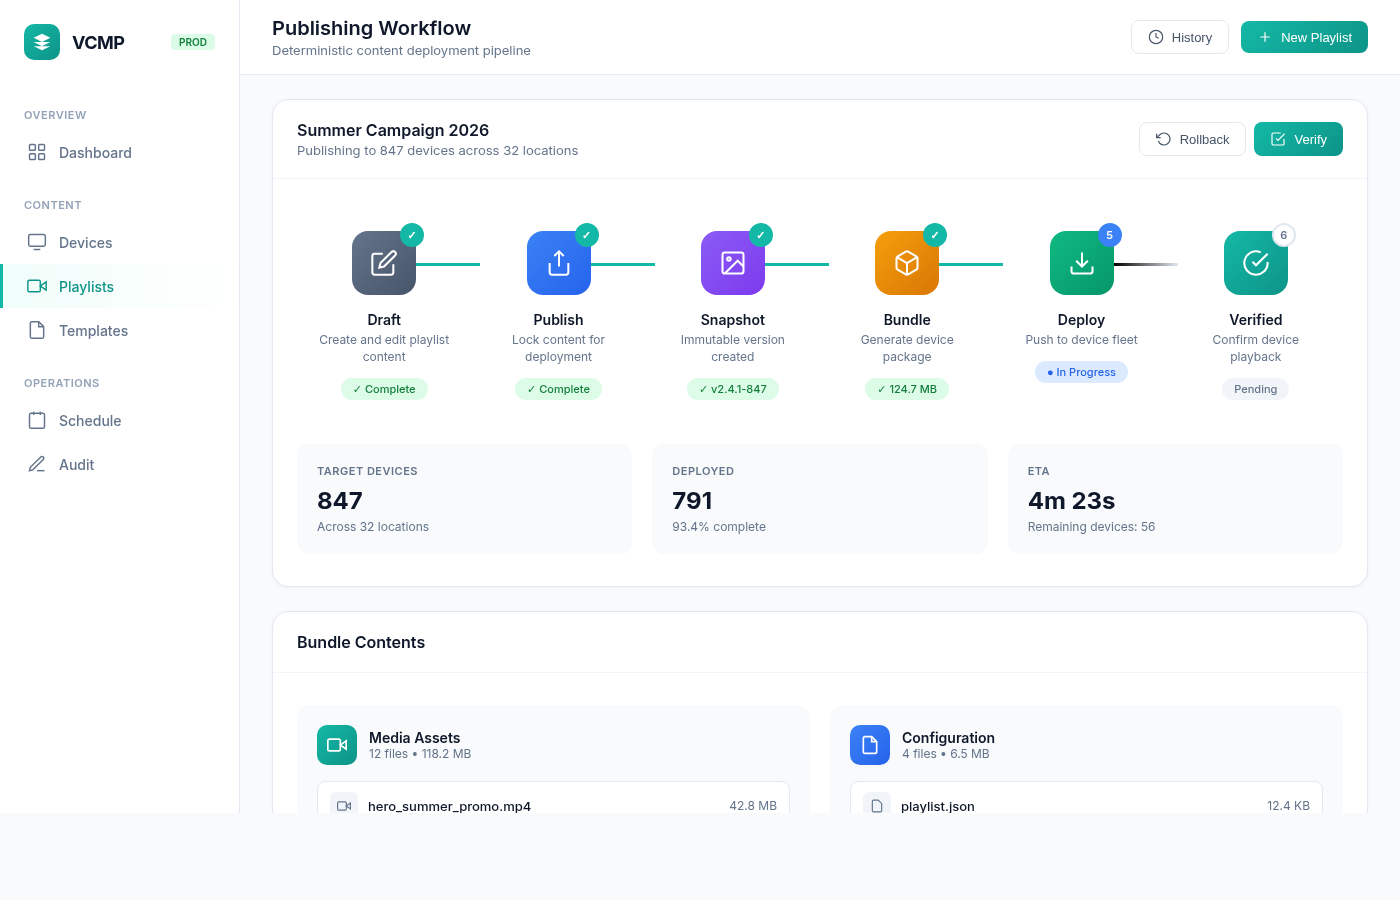Open the Dashboard menu item
The height and width of the screenshot is (900, 1400).
click(95, 153)
